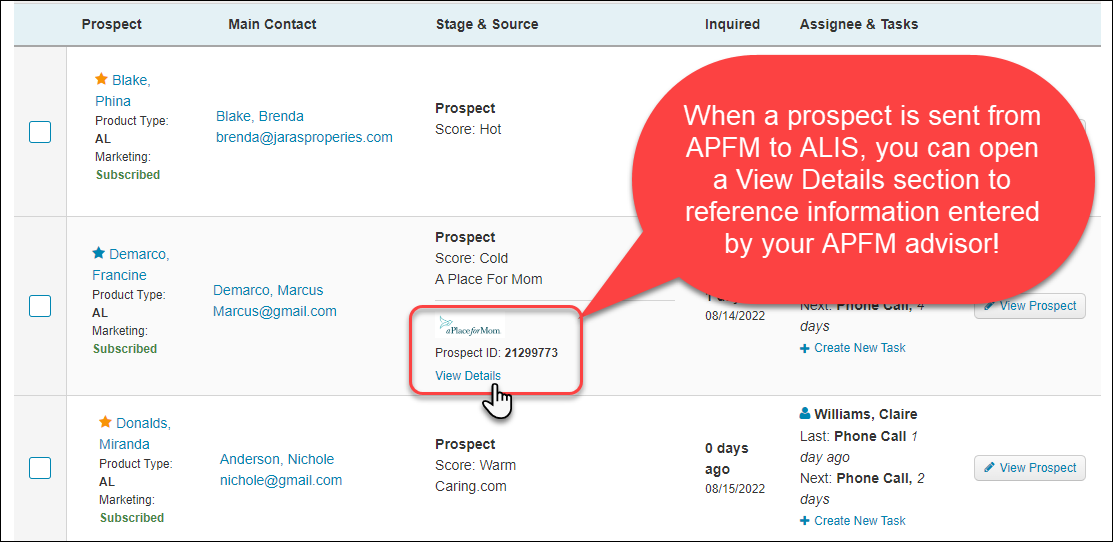Click the Score: Warm text
This screenshot has height=542, width=1113.
476,465
